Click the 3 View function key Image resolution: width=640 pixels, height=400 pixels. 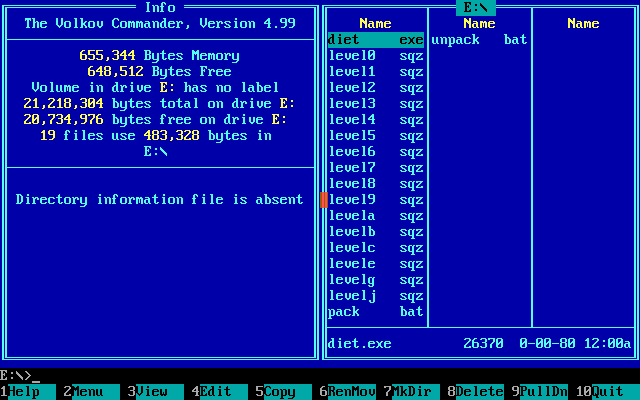tap(156, 392)
